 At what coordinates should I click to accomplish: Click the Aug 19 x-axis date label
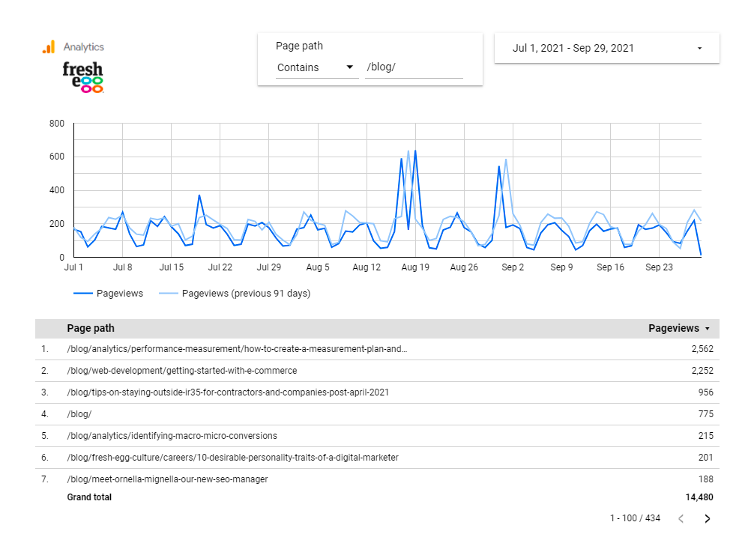click(x=415, y=267)
